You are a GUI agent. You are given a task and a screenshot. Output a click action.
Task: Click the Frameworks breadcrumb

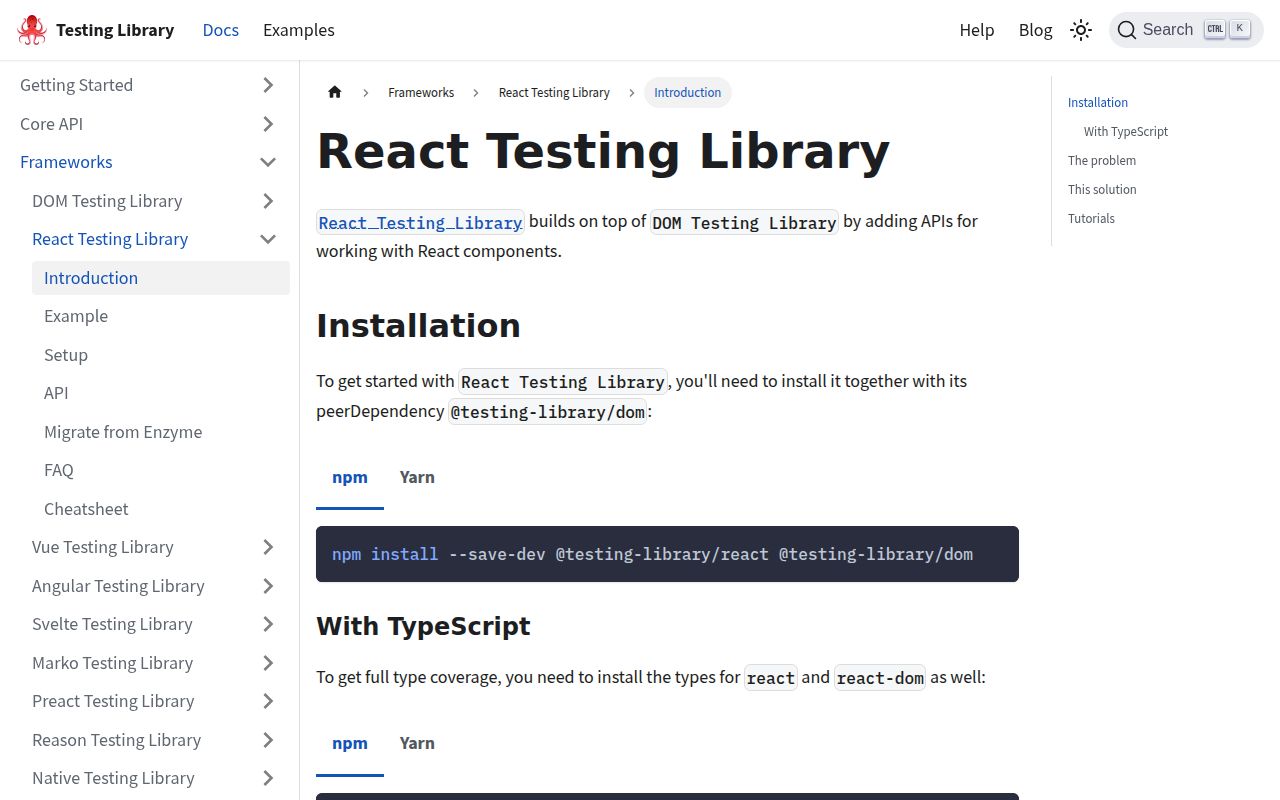coord(421,92)
